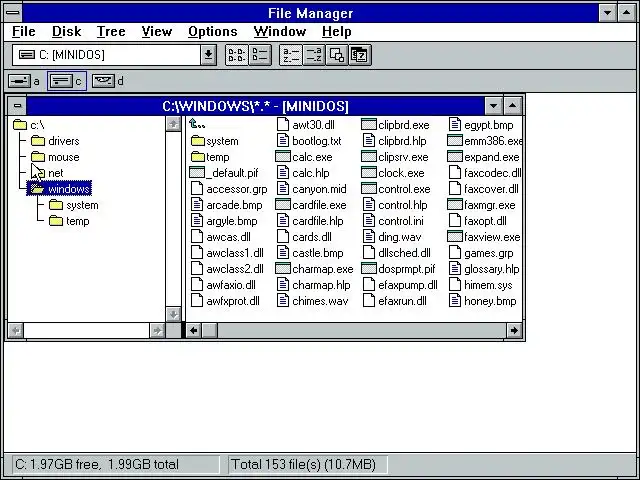Select c:\ root folder in tree
This screenshot has width=640, height=480.
[29, 125]
